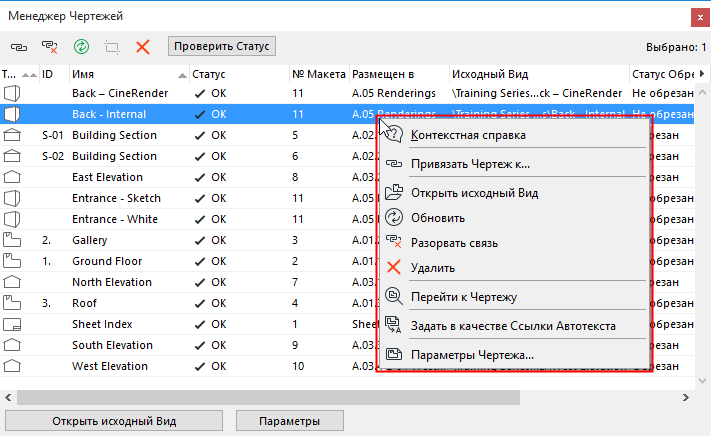Sort list by the Имя column header
Screen dimensions: 711x436
[x=120, y=74]
